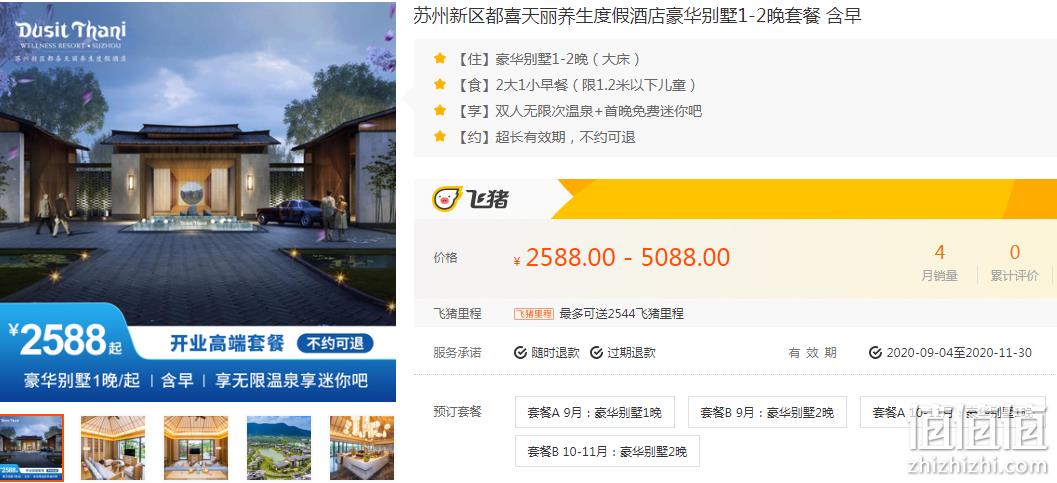Screen dimensions: 1057x483
Task: Choose the 套餐A 10-11月 package option
Action: 953,412
